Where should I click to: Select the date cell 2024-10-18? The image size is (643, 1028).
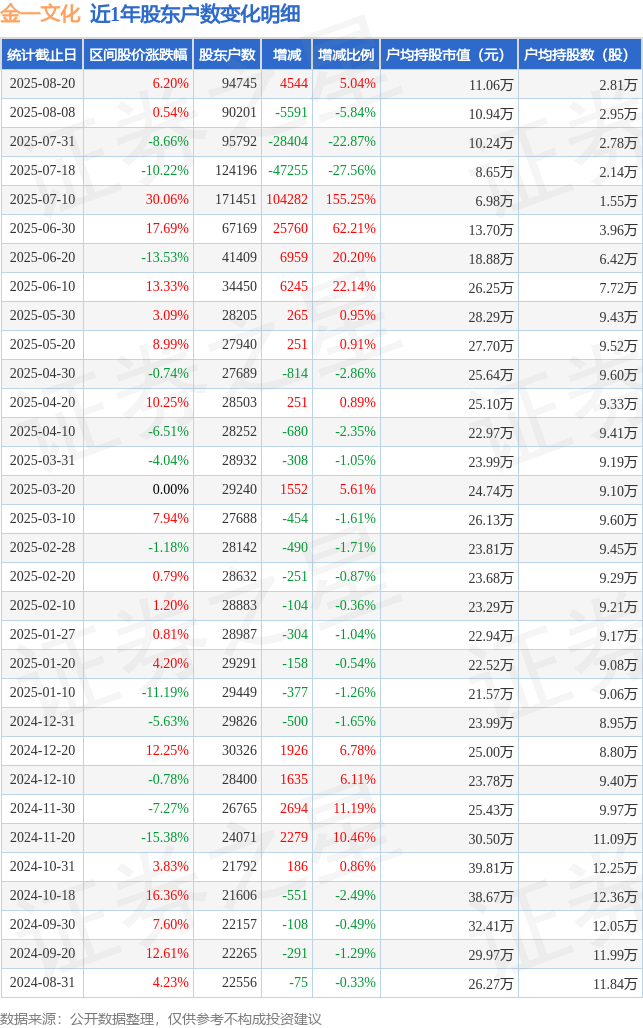click(43, 895)
